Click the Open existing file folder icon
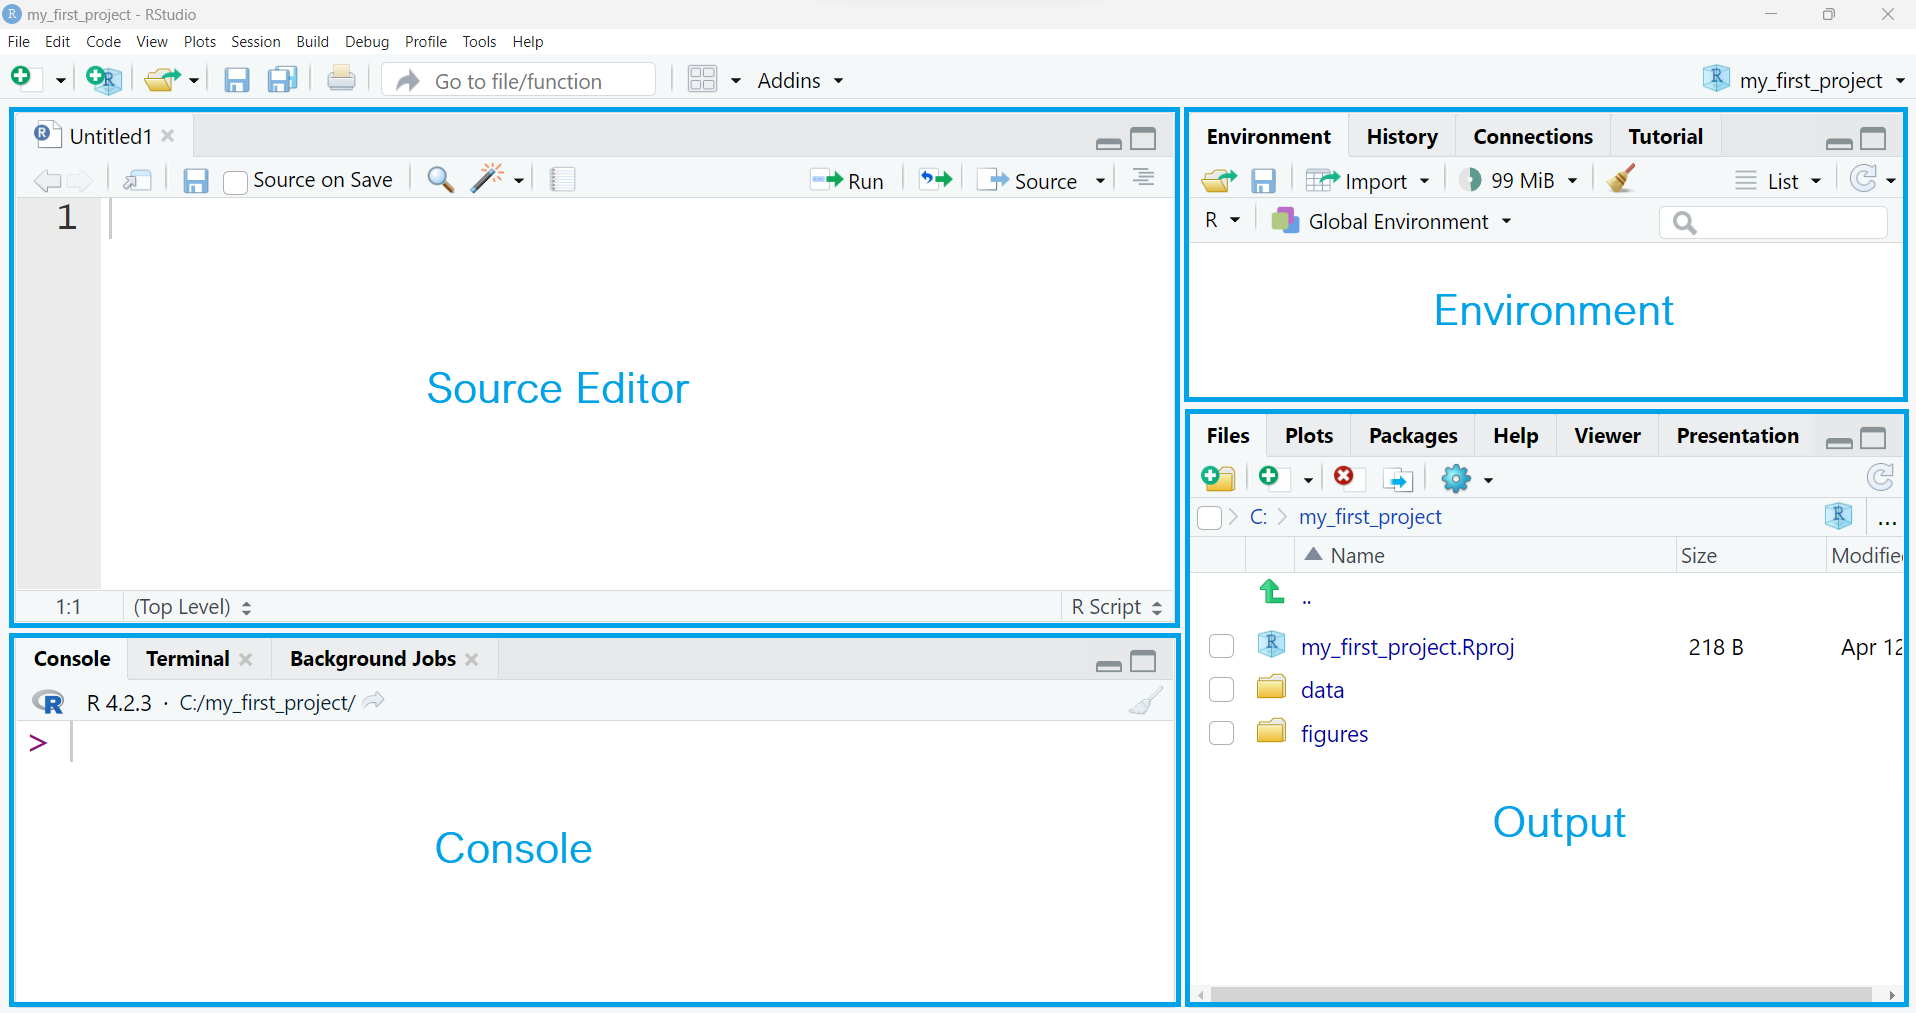The image size is (1916, 1013). click(162, 79)
